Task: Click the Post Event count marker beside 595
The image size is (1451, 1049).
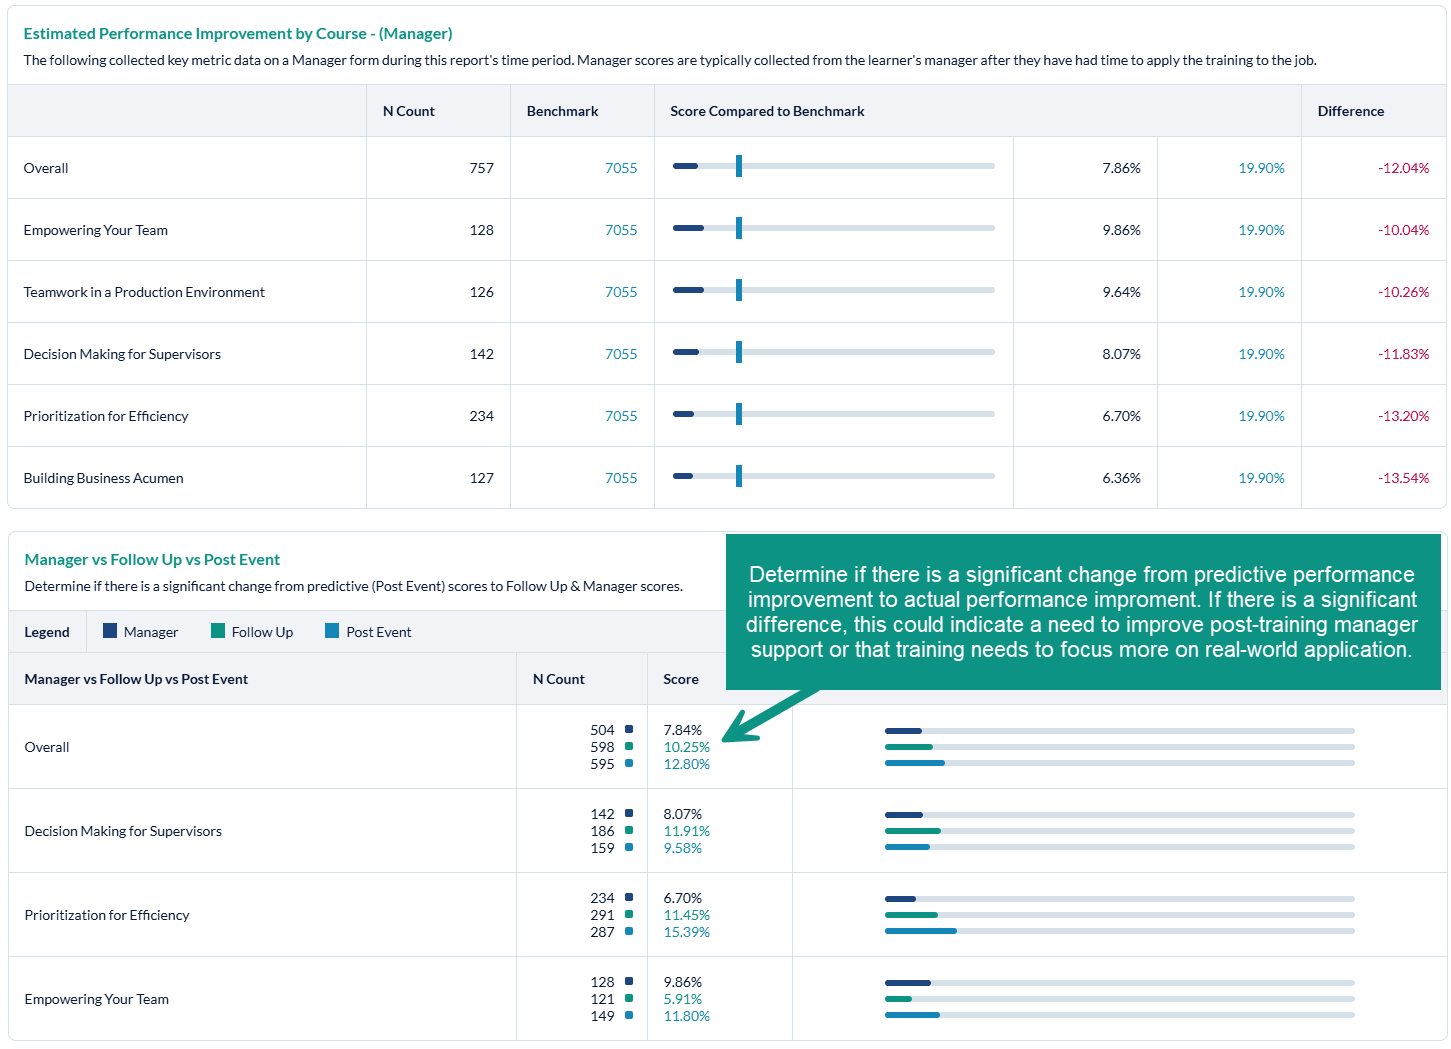Action: pyautogui.click(x=629, y=763)
